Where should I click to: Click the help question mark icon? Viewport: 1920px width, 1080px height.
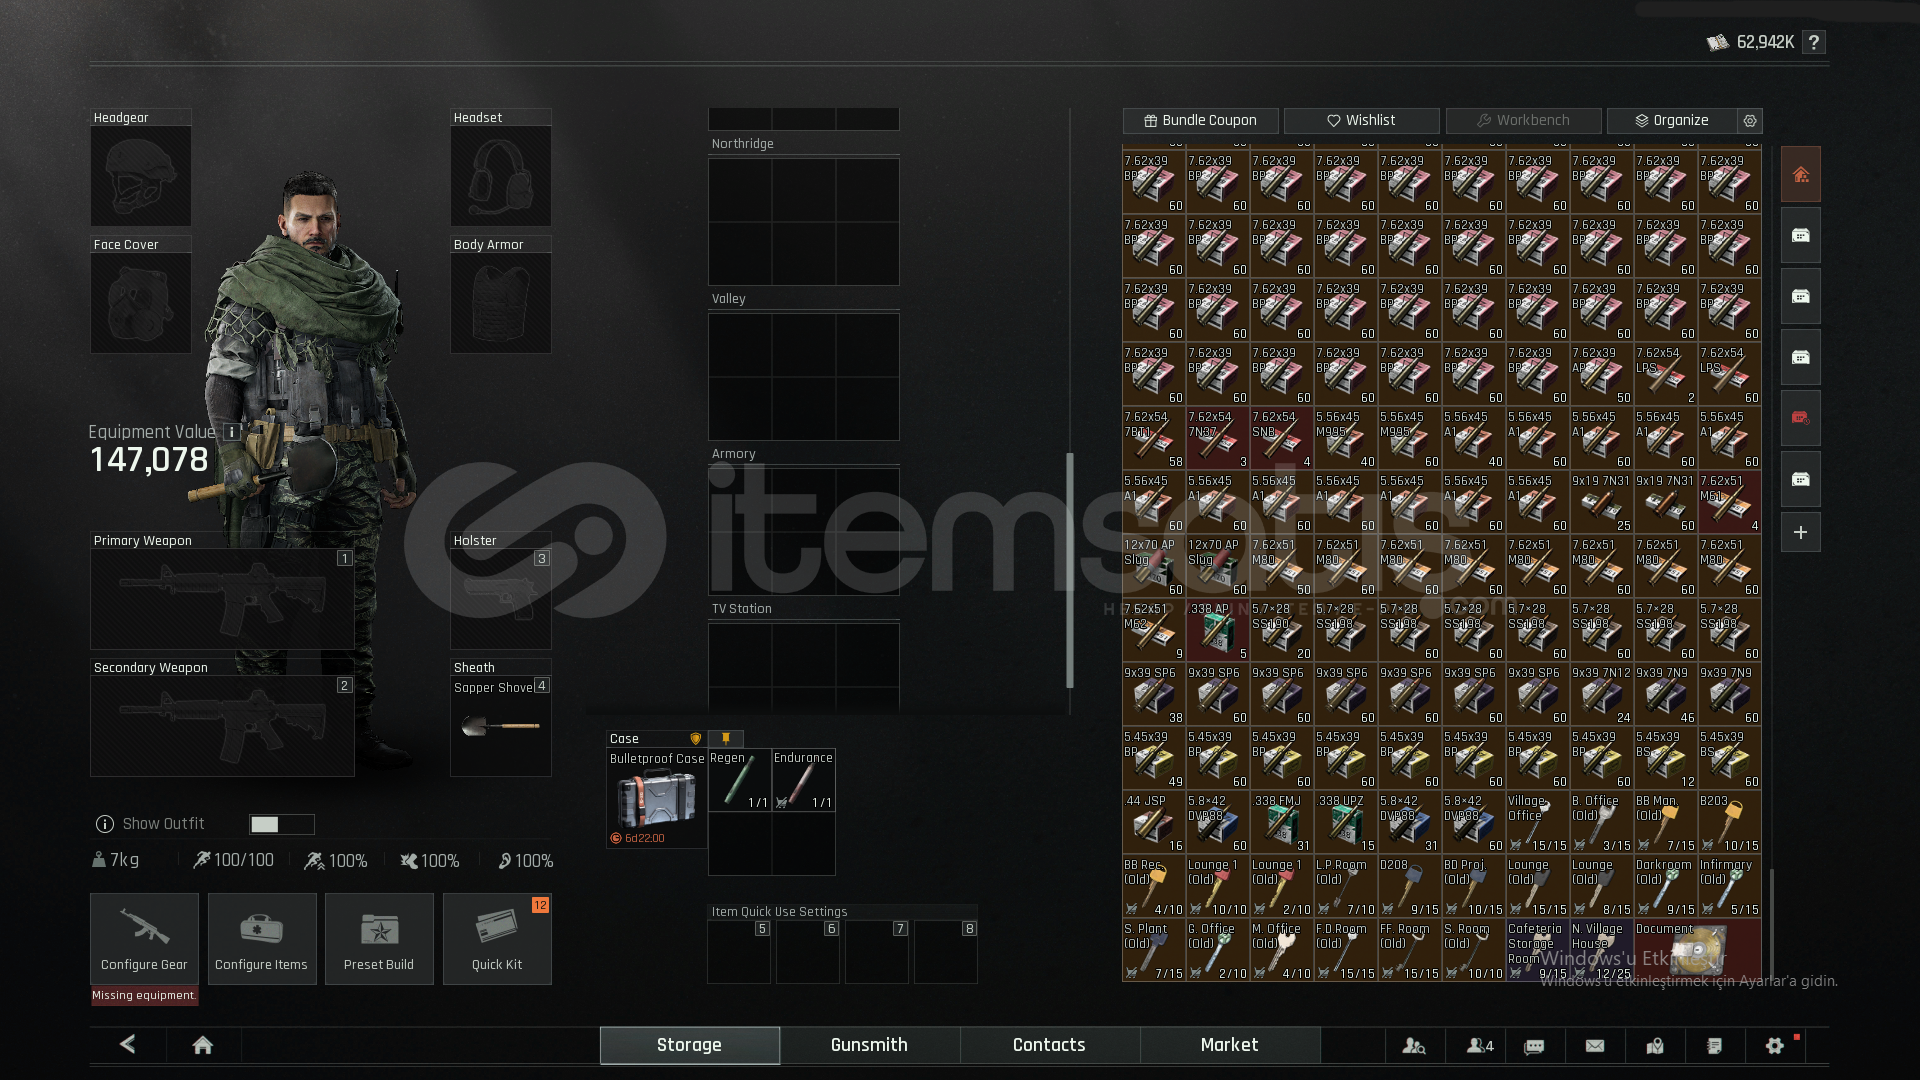[1814, 42]
